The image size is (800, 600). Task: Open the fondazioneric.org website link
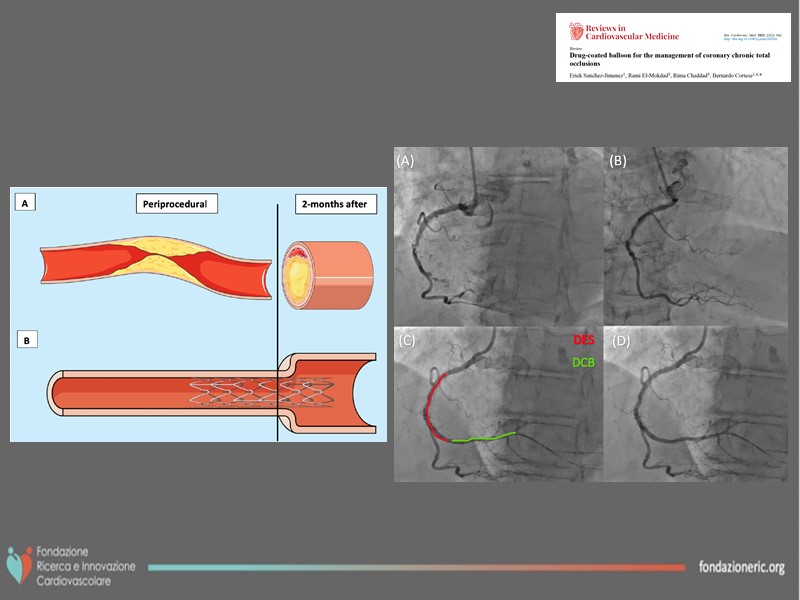(x=741, y=567)
